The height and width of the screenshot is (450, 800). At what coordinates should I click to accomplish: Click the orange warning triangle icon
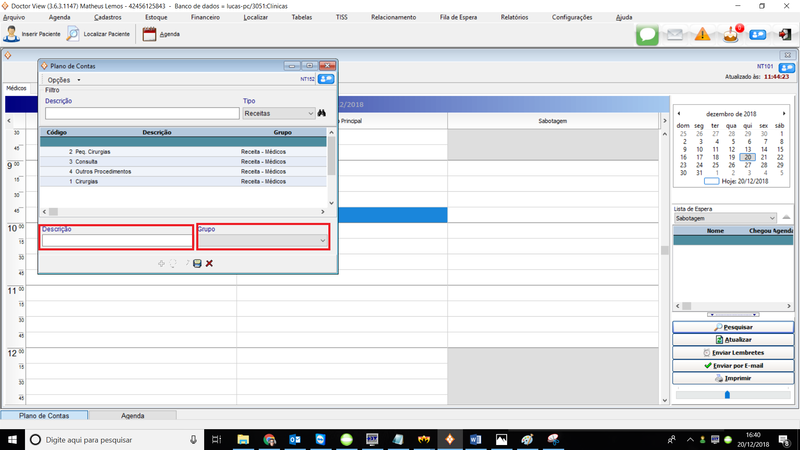703,35
